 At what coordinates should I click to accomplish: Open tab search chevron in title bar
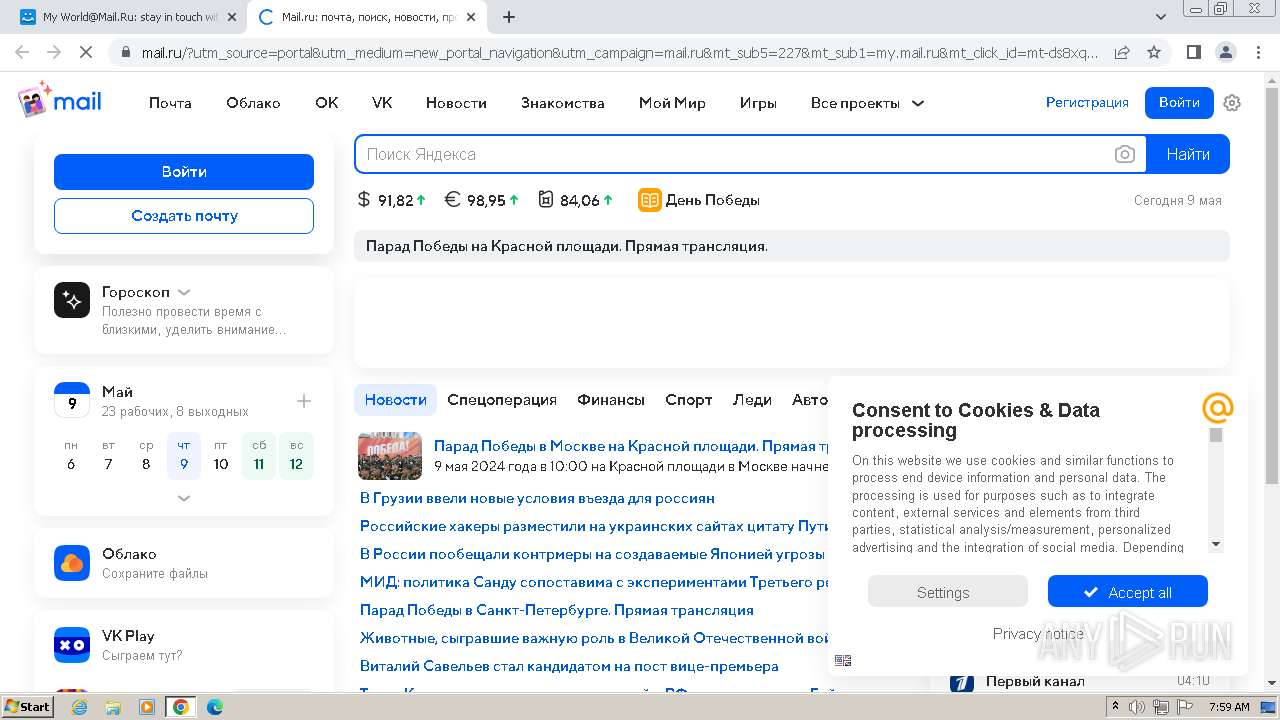click(x=1160, y=17)
